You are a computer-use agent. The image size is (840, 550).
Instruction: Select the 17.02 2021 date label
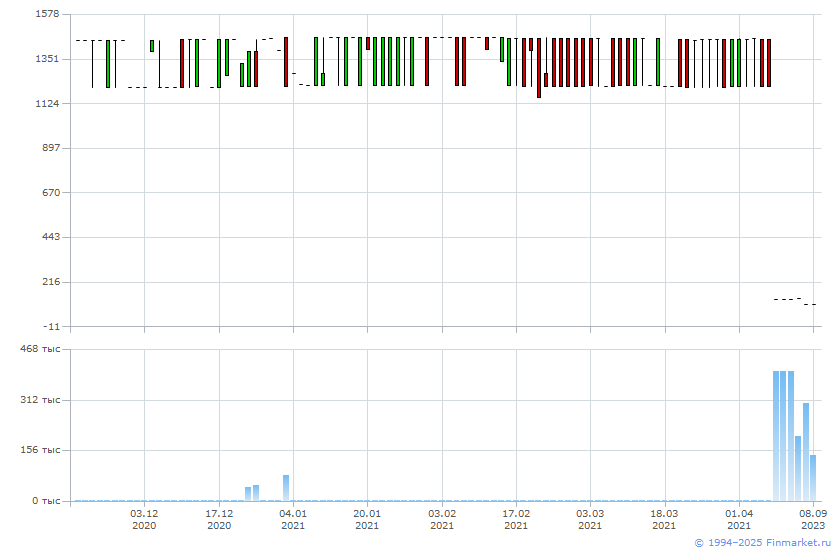click(x=516, y=519)
